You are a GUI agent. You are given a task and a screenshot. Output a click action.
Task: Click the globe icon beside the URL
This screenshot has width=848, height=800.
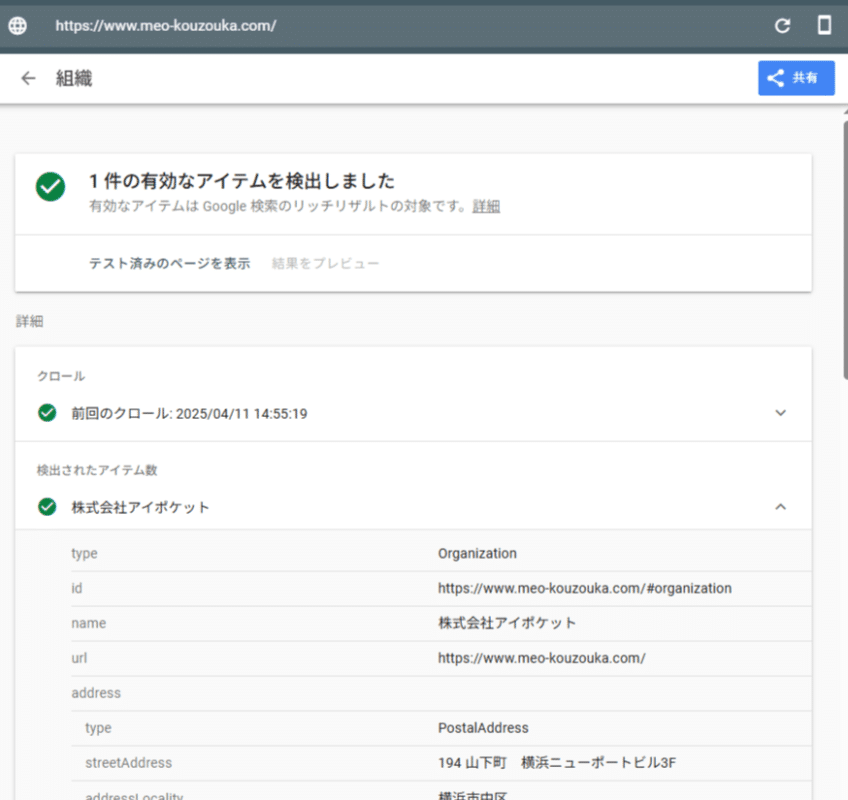[17, 26]
